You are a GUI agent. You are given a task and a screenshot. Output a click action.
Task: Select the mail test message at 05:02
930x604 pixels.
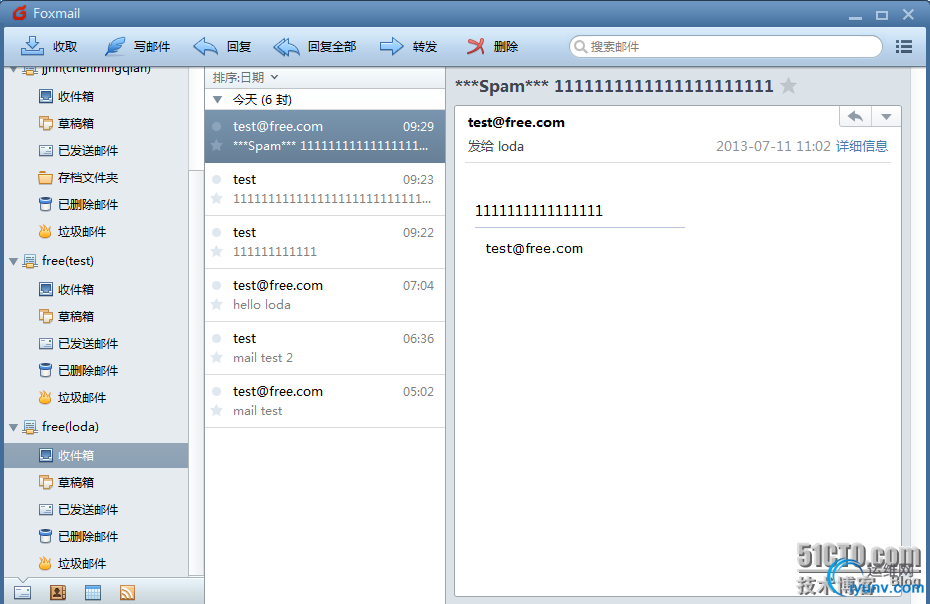pyautogui.click(x=325, y=401)
